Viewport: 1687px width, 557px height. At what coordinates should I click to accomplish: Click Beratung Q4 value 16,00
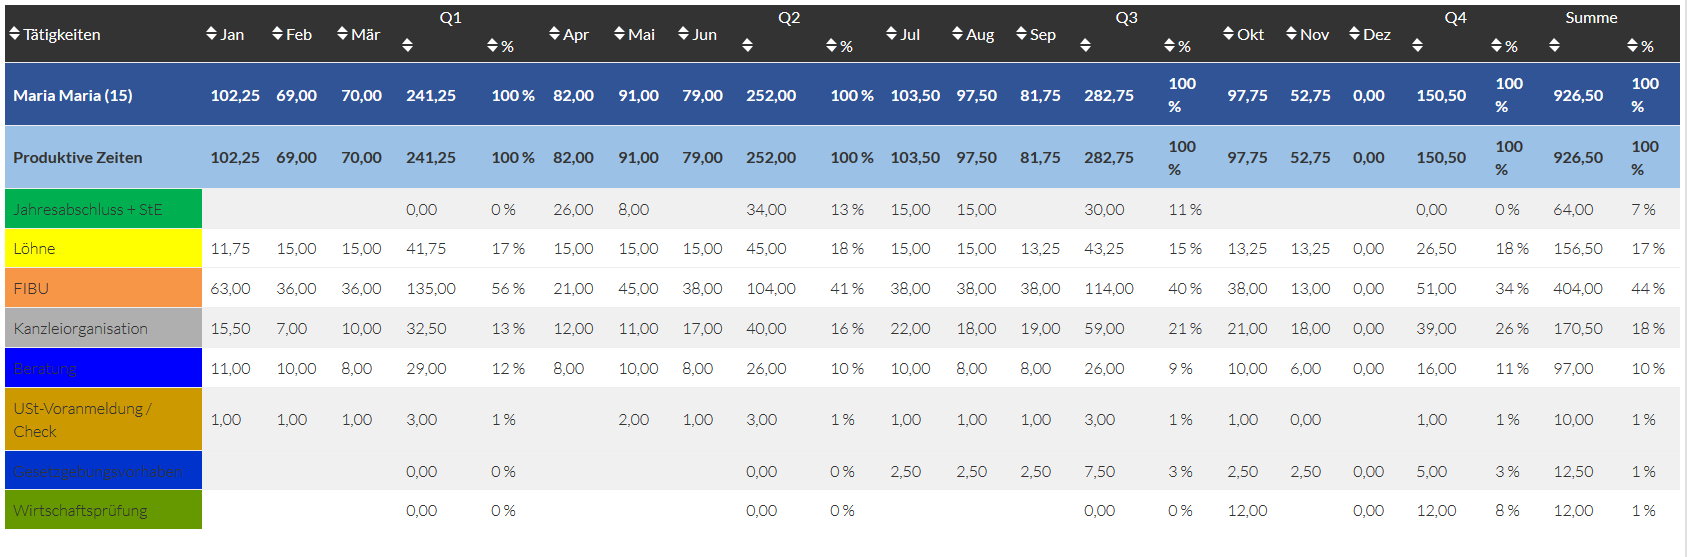(x=1436, y=368)
